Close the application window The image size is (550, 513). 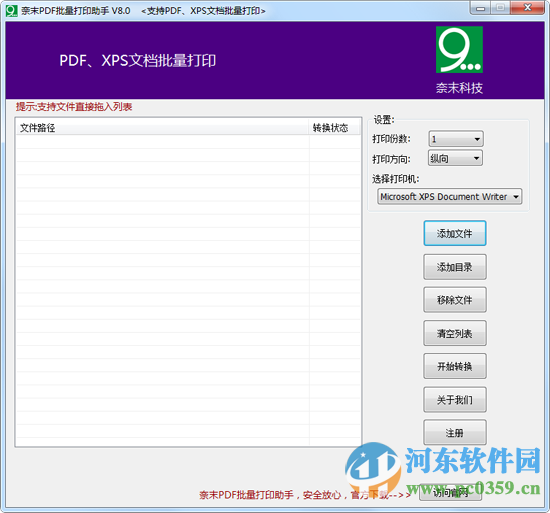point(528,8)
